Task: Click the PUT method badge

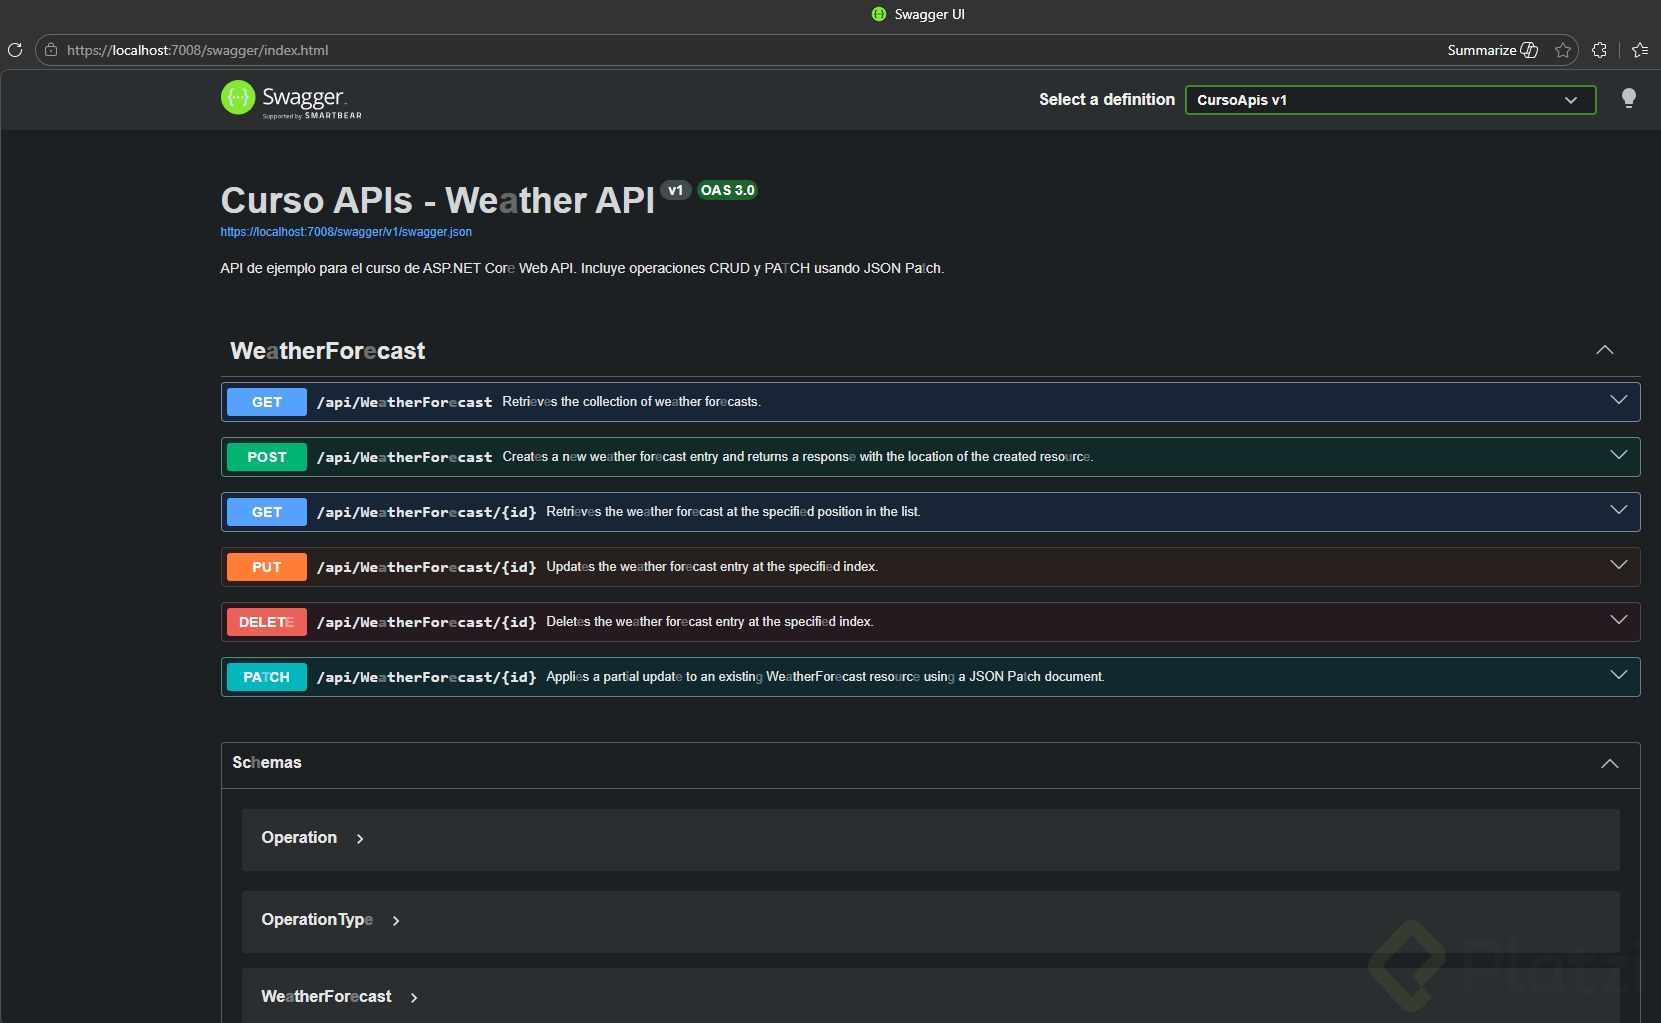Action: click(x=267, y=567)
